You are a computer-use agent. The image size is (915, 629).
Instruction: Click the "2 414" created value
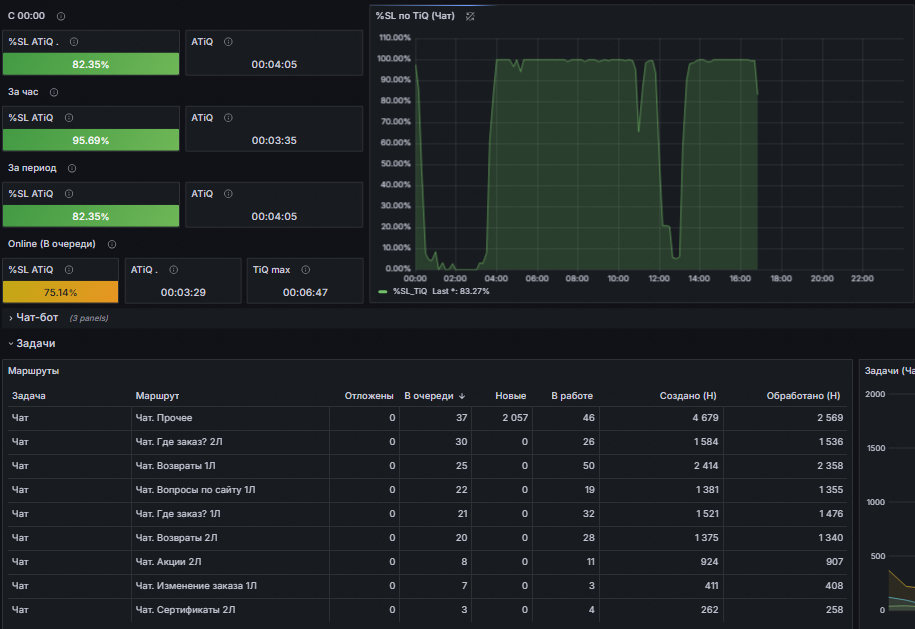pos(706,466)
